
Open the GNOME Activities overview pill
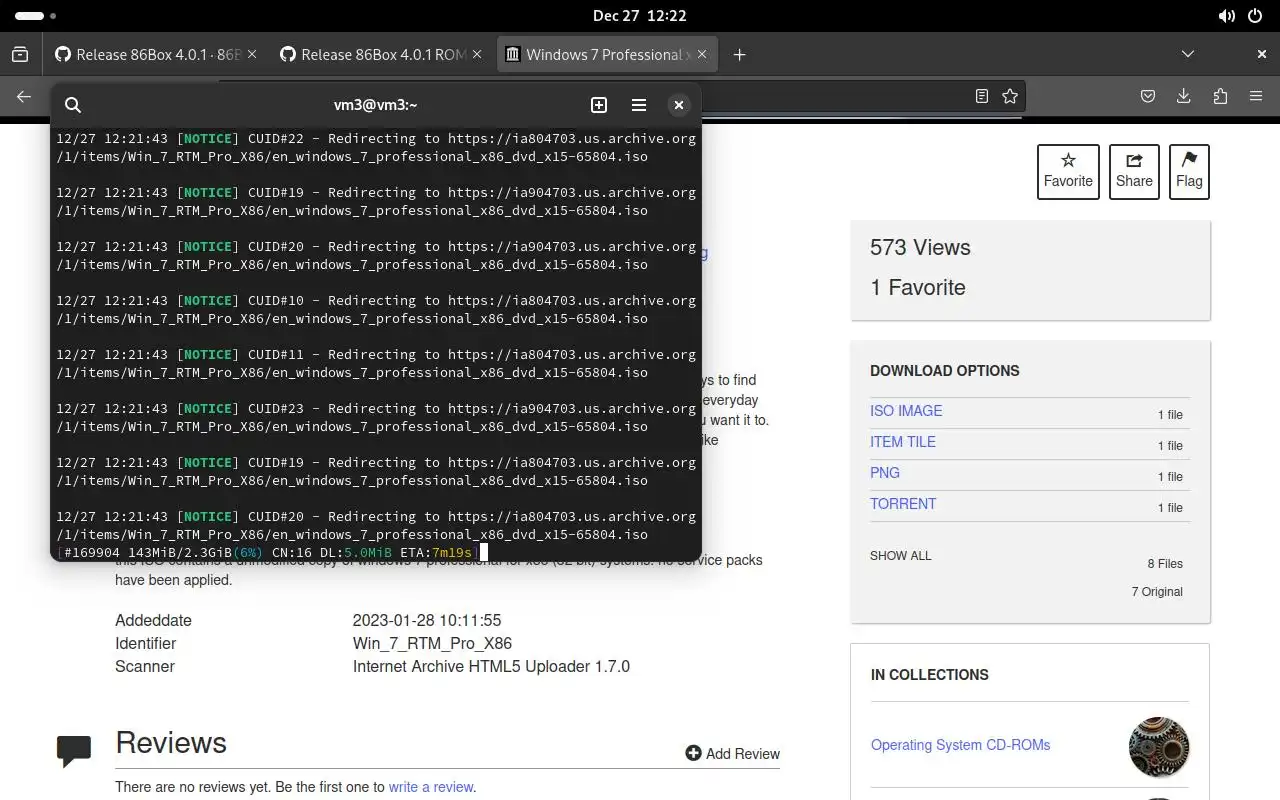pos(36,16)
